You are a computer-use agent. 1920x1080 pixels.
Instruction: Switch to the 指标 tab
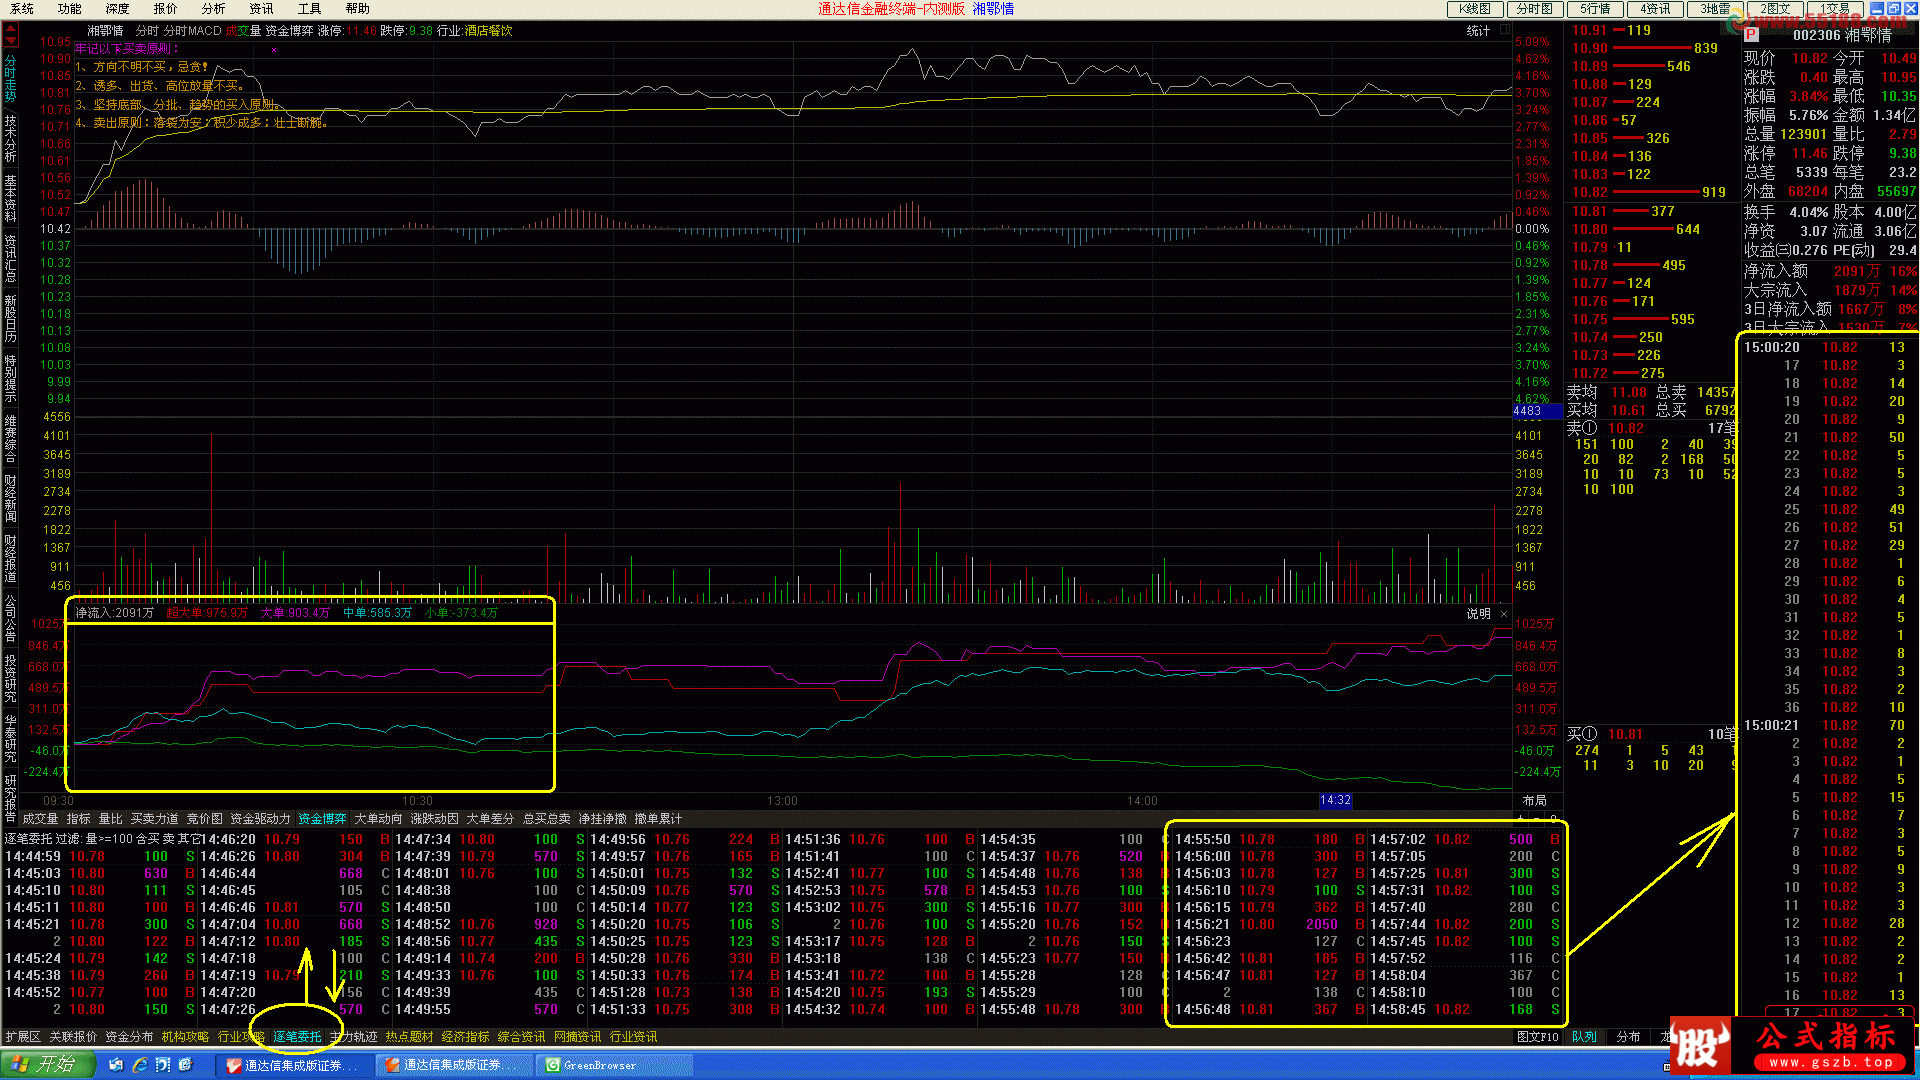click(x=78, y=819)
